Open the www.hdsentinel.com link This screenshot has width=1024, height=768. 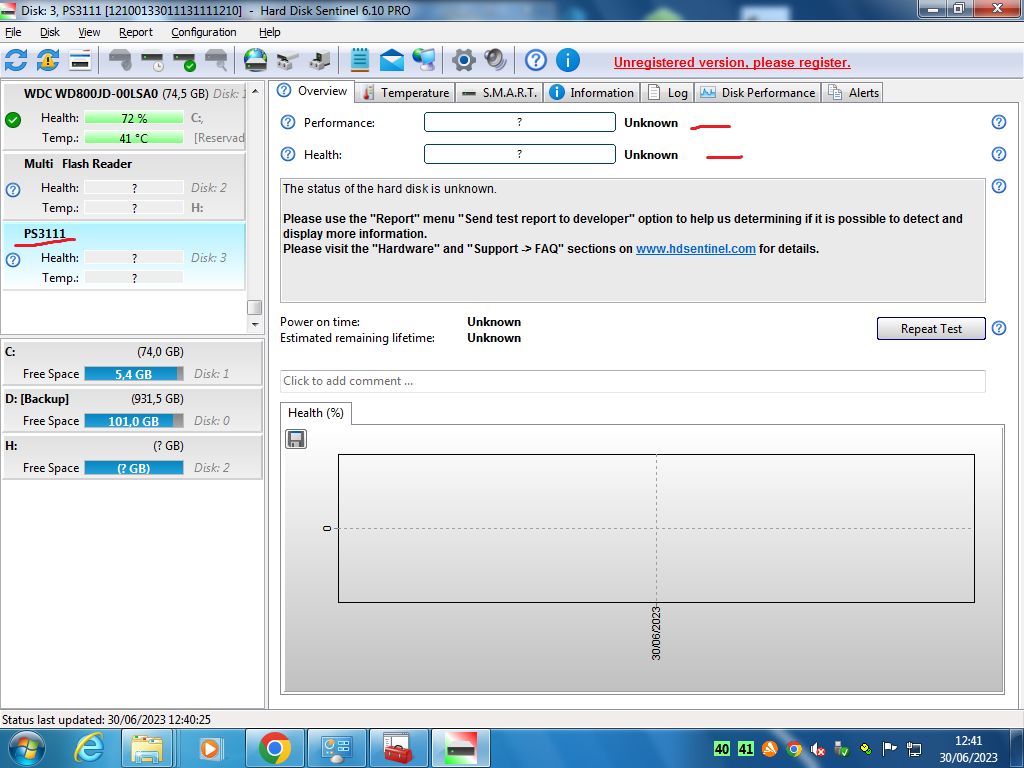pos(696,249)
